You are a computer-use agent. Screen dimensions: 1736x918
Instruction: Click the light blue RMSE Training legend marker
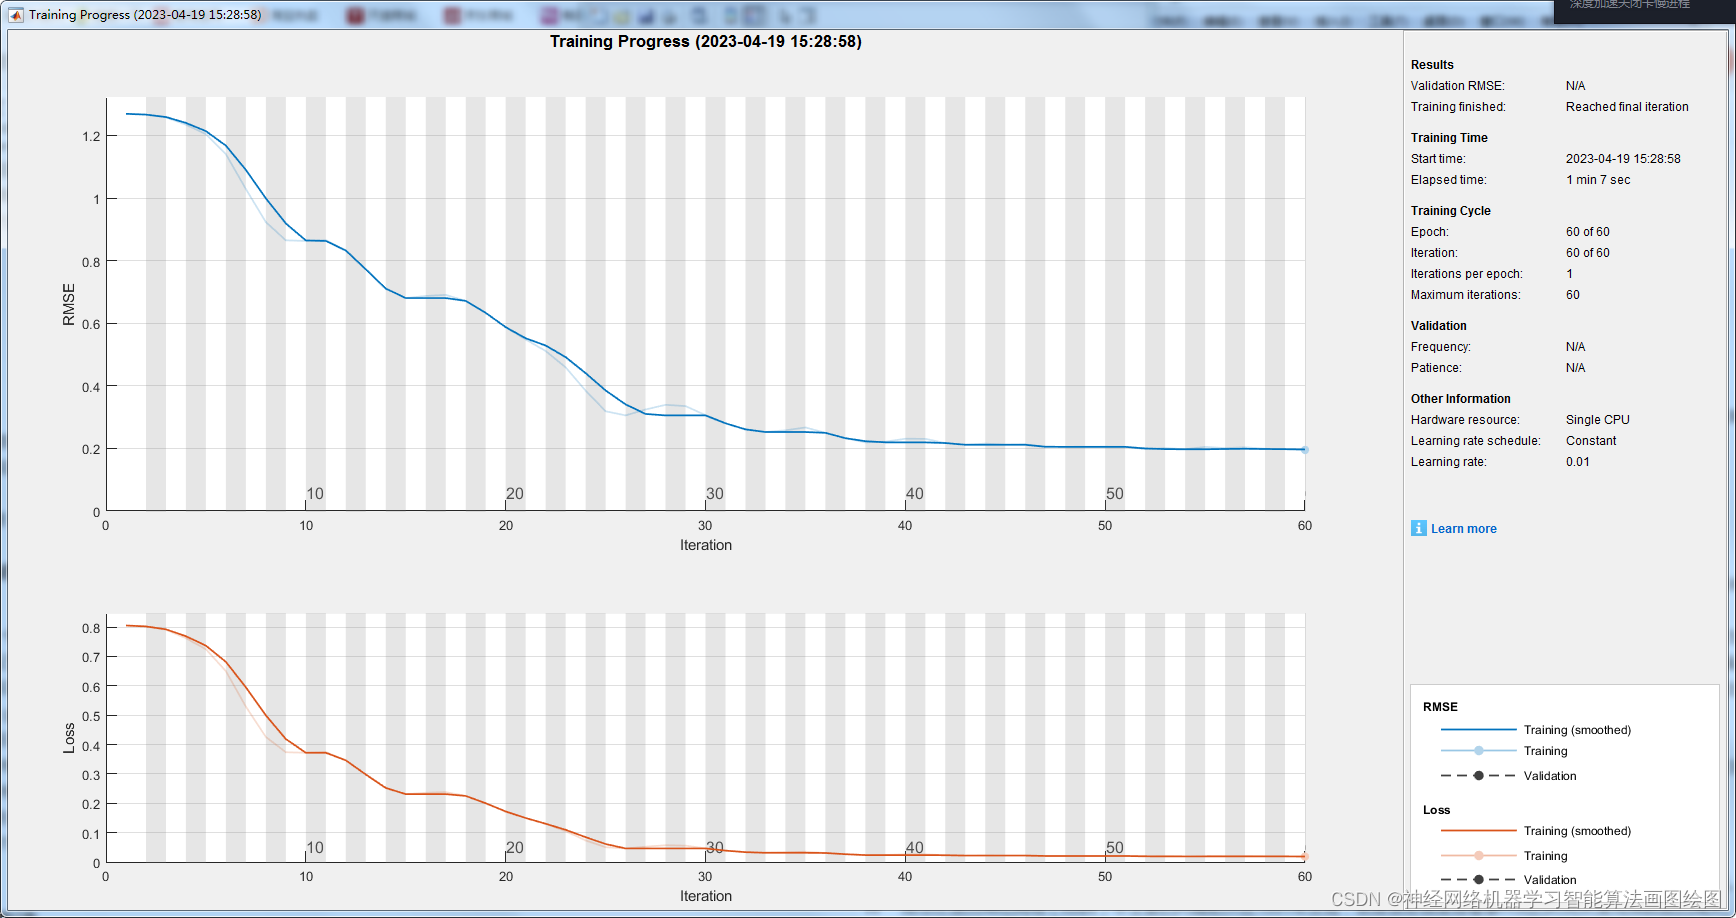coord(1478,750)
